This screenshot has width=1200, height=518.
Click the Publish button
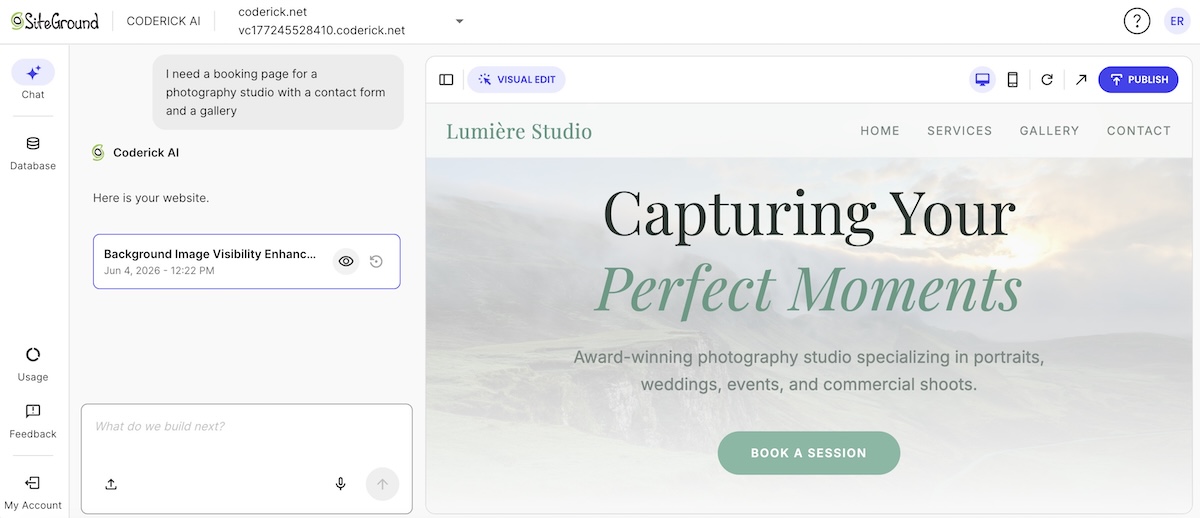point(1138,80)
